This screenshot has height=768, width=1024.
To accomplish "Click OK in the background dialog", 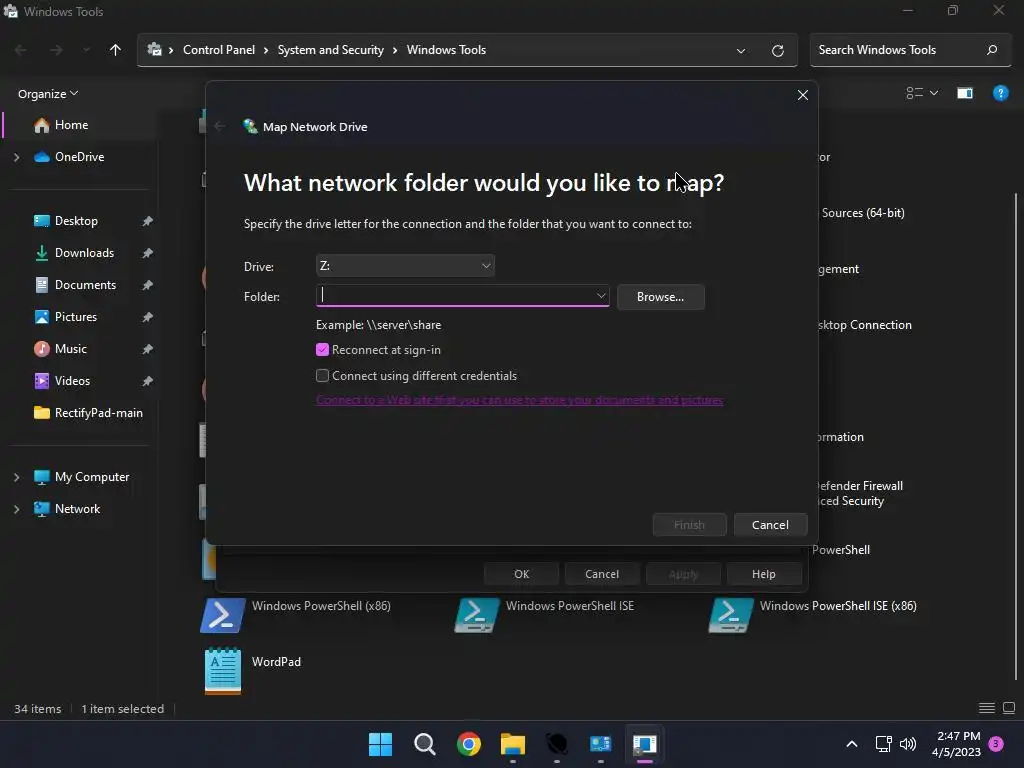I will 521,574.
